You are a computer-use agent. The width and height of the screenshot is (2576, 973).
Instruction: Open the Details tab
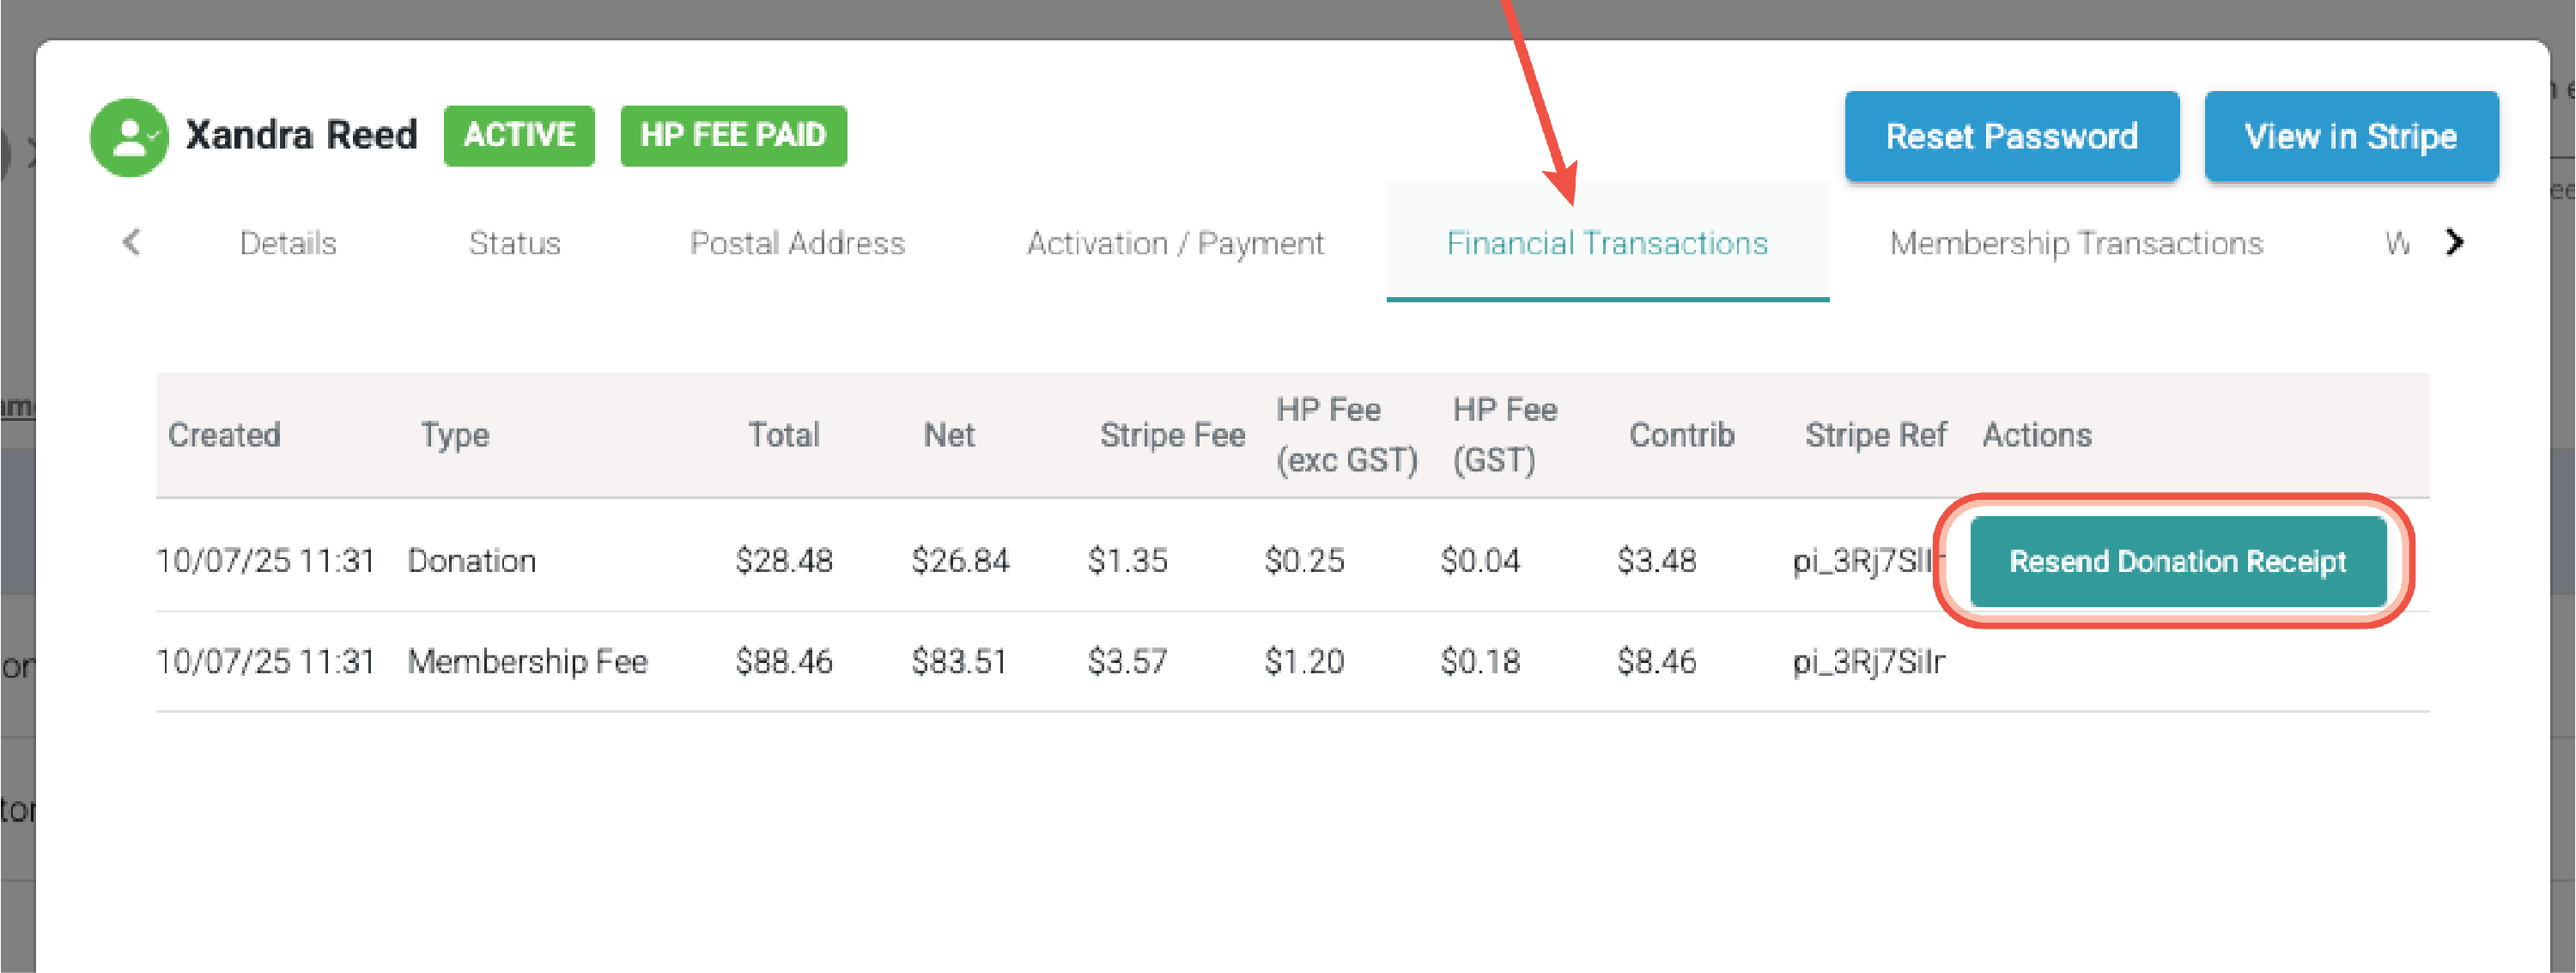[x=288, y=243]
